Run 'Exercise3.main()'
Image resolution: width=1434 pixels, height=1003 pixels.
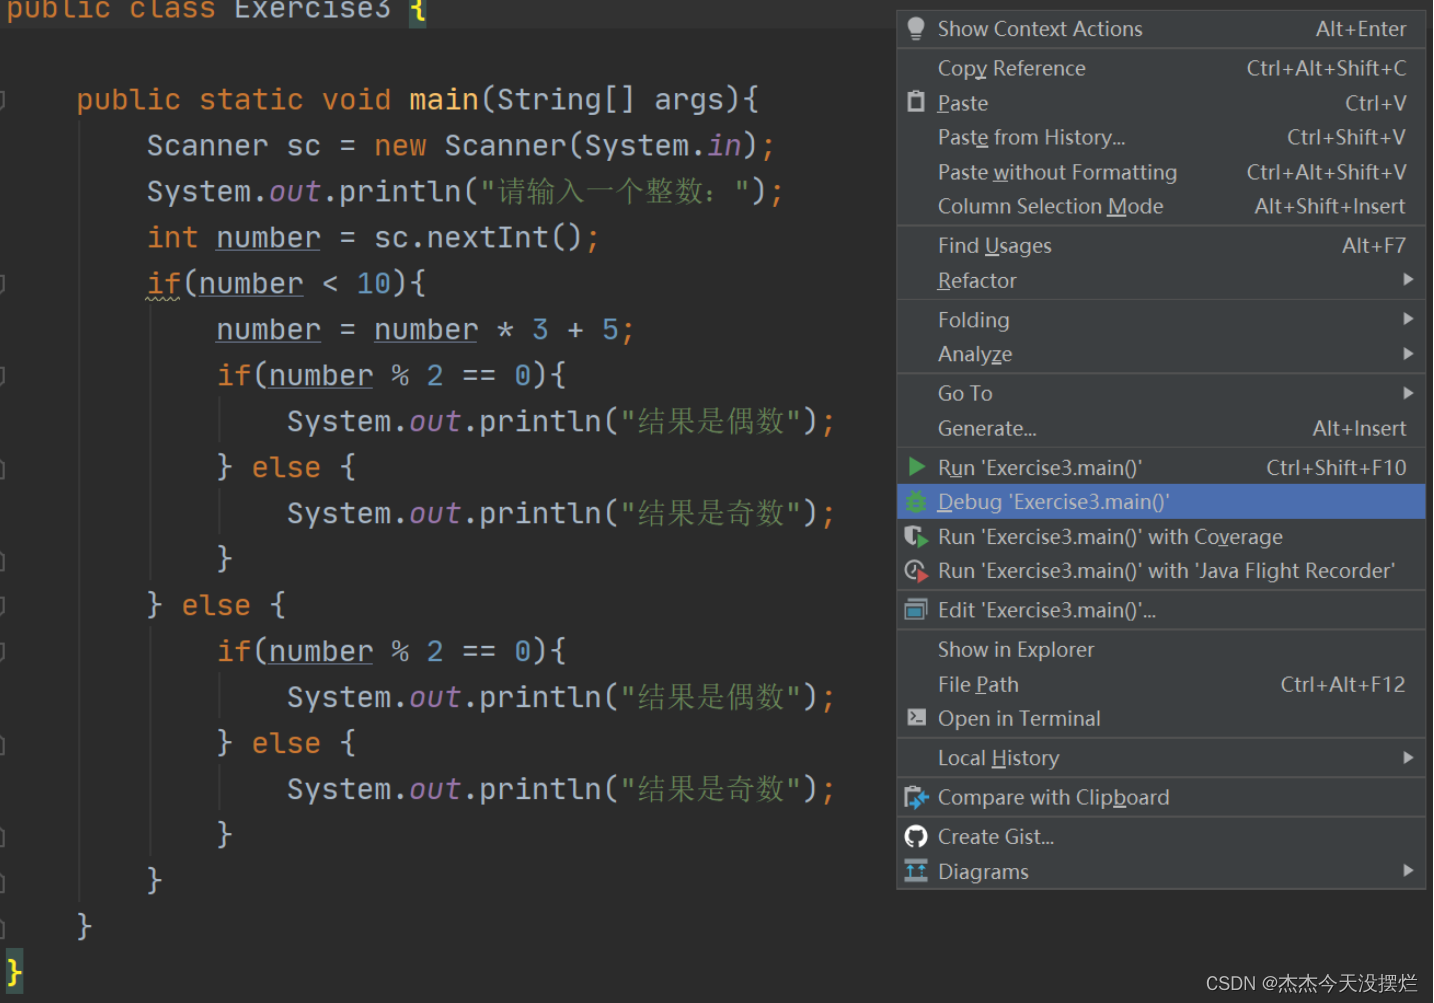1161,467
